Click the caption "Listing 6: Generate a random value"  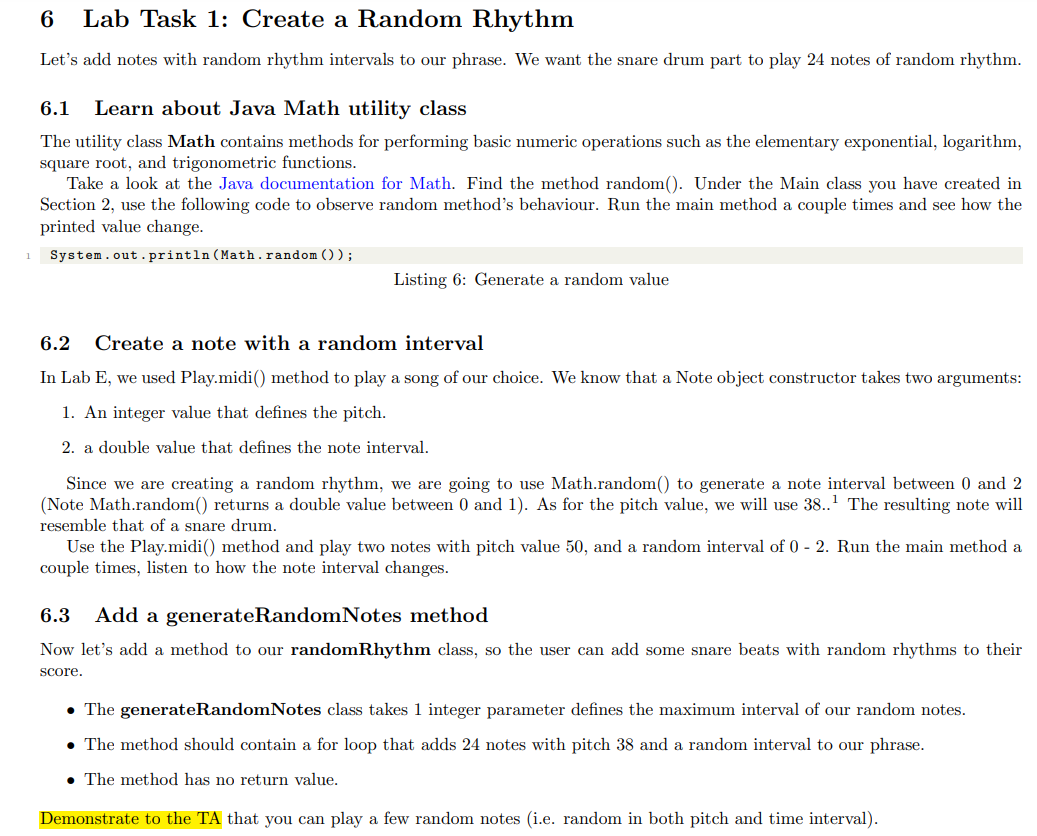[531, 279]
